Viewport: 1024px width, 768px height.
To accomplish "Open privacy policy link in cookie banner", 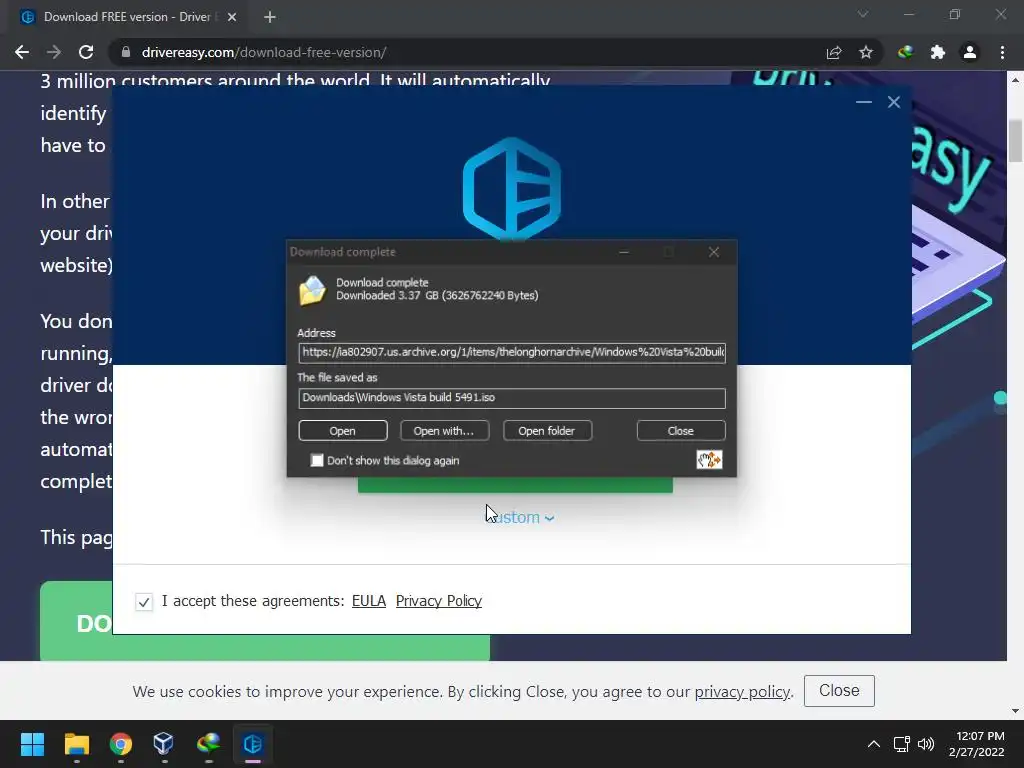I will tap(743, 692).
